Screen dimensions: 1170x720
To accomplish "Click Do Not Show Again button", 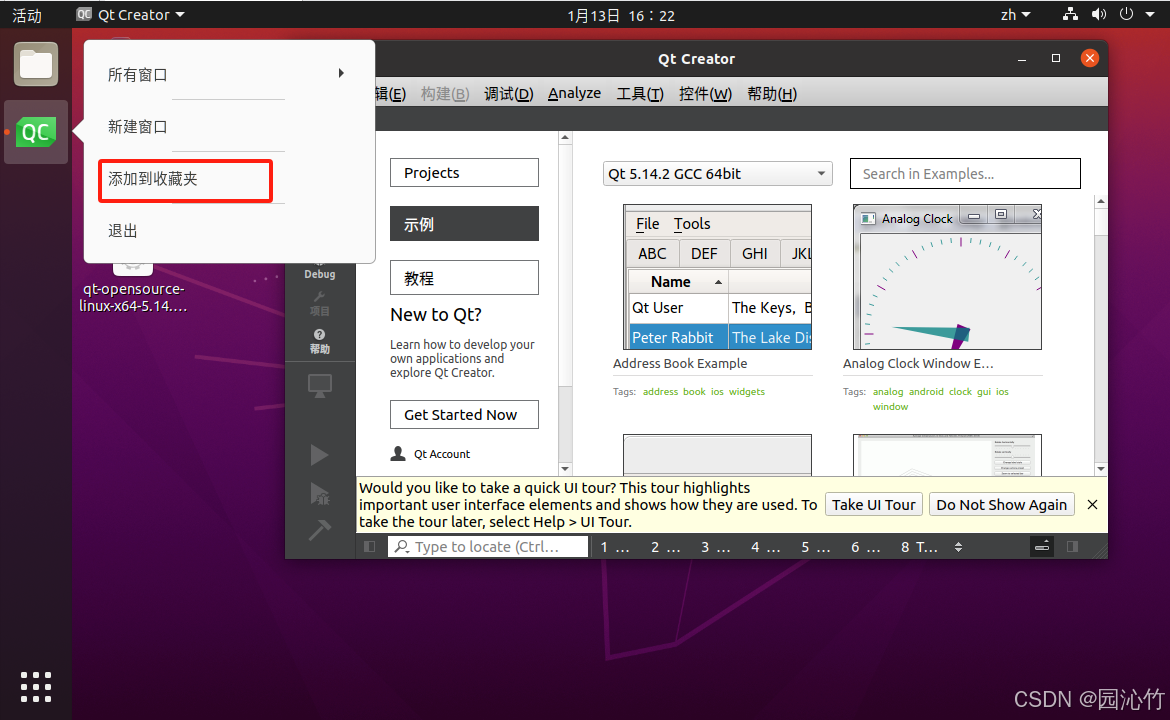I will 1001,504.
